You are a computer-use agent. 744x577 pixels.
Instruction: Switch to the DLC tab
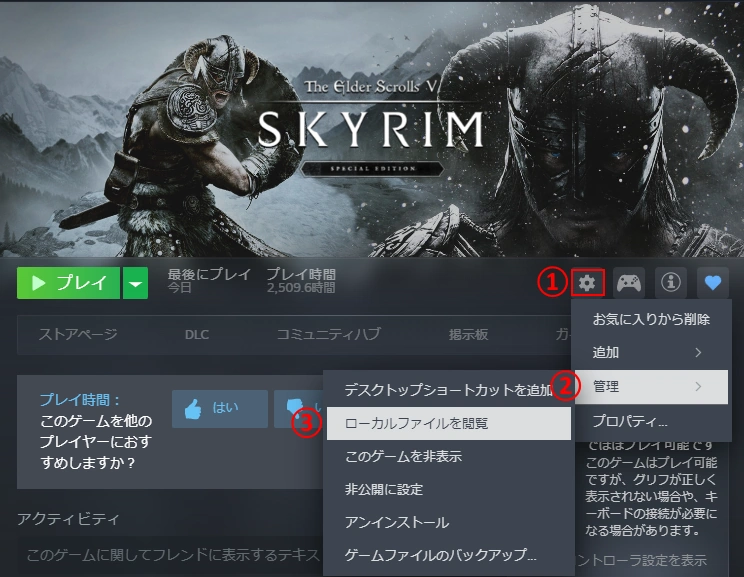point(197,334)
